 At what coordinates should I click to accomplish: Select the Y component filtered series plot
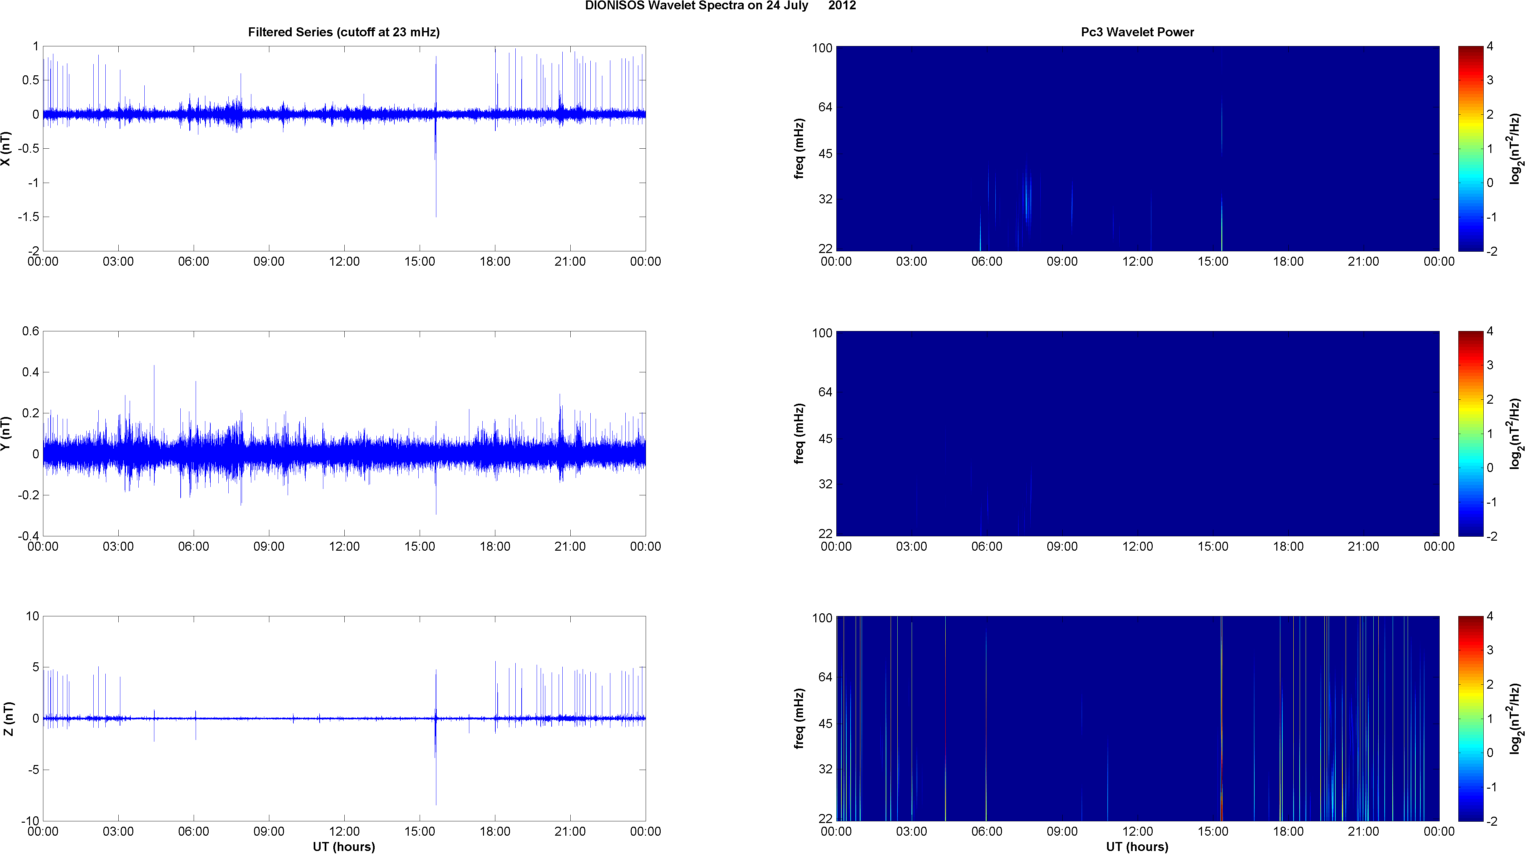[344, 434]
